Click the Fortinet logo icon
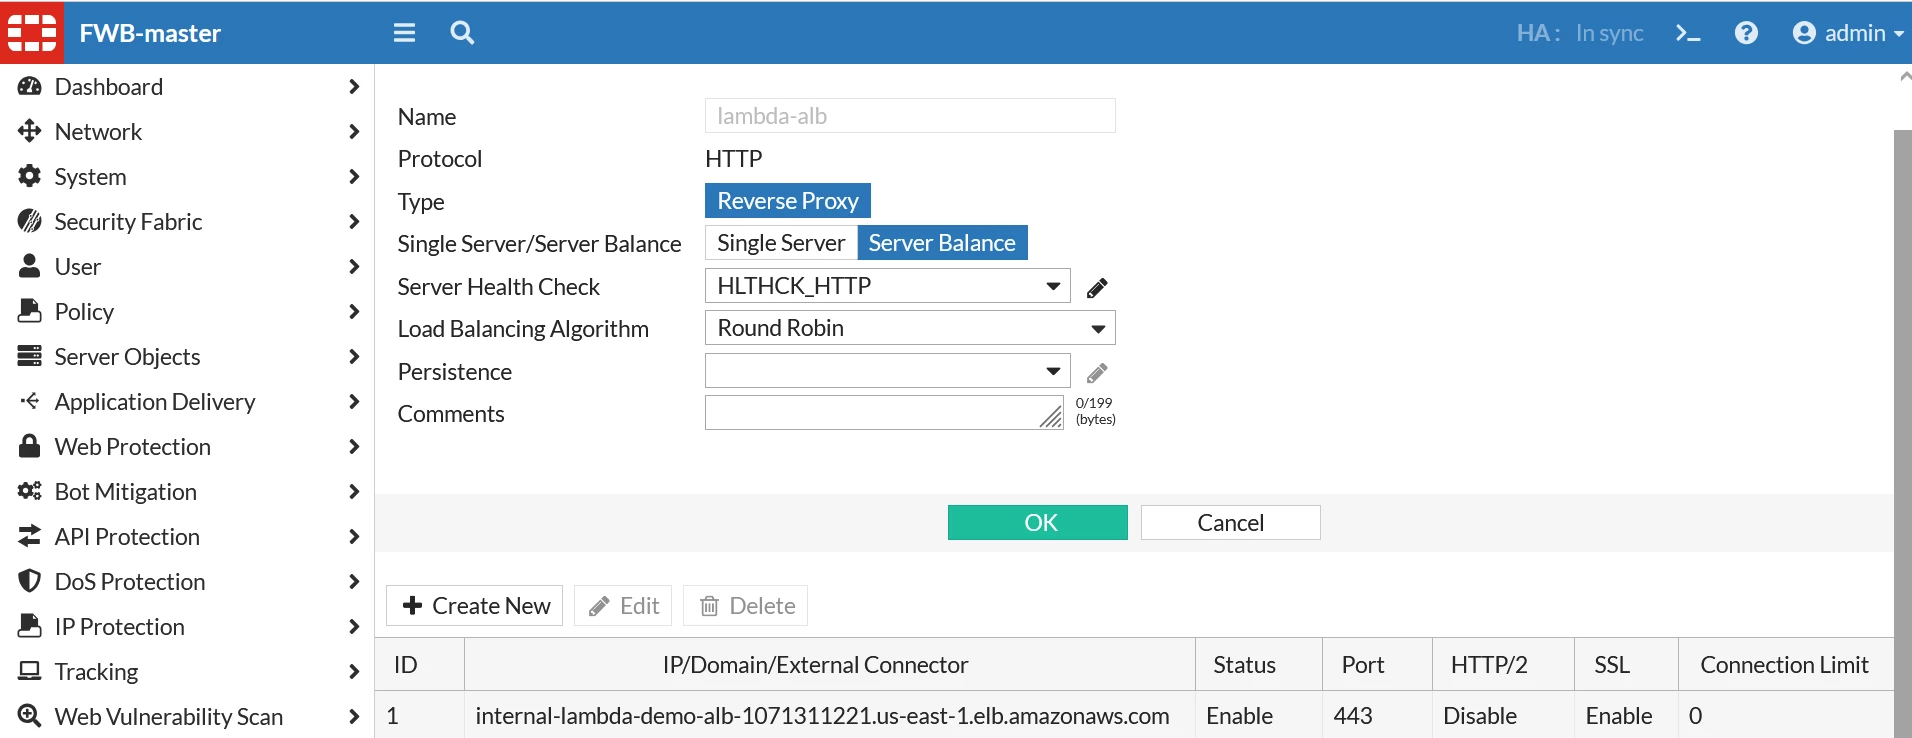 click(32, 33)
